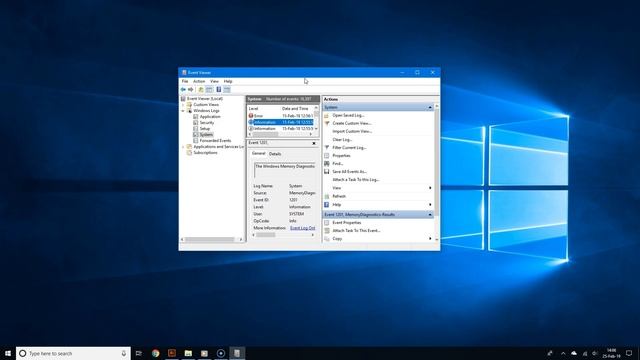
Task: Select Event Viewer (Local) root node
Action: tap(205, 98)
